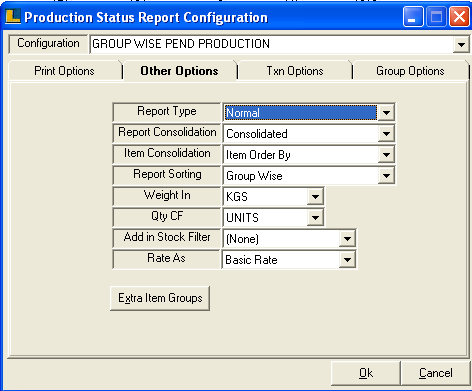Expand the Report Type dropdown arrow
472x391 pixels.
[386, 113]
